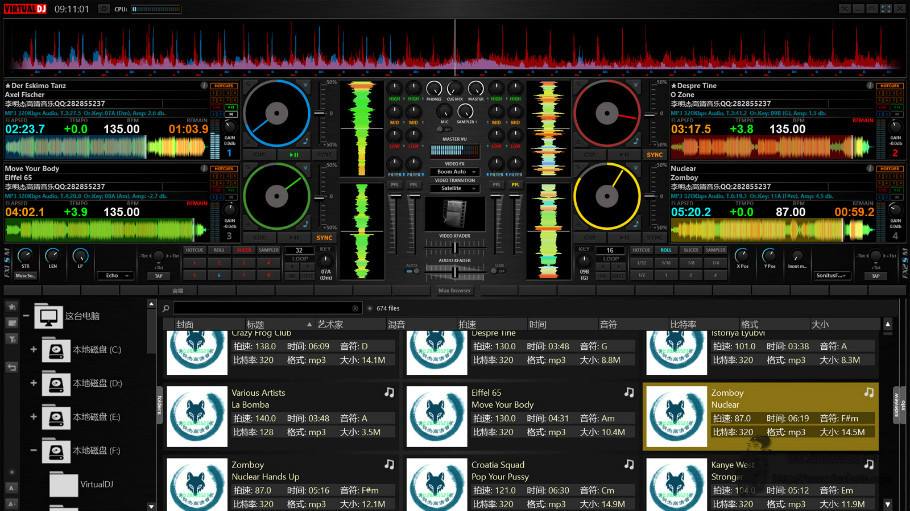Image resolution: width=910 pixels, height=511 pixels.
Task: Select the right ROLL pad tab
Action: [x=666, y=250]
